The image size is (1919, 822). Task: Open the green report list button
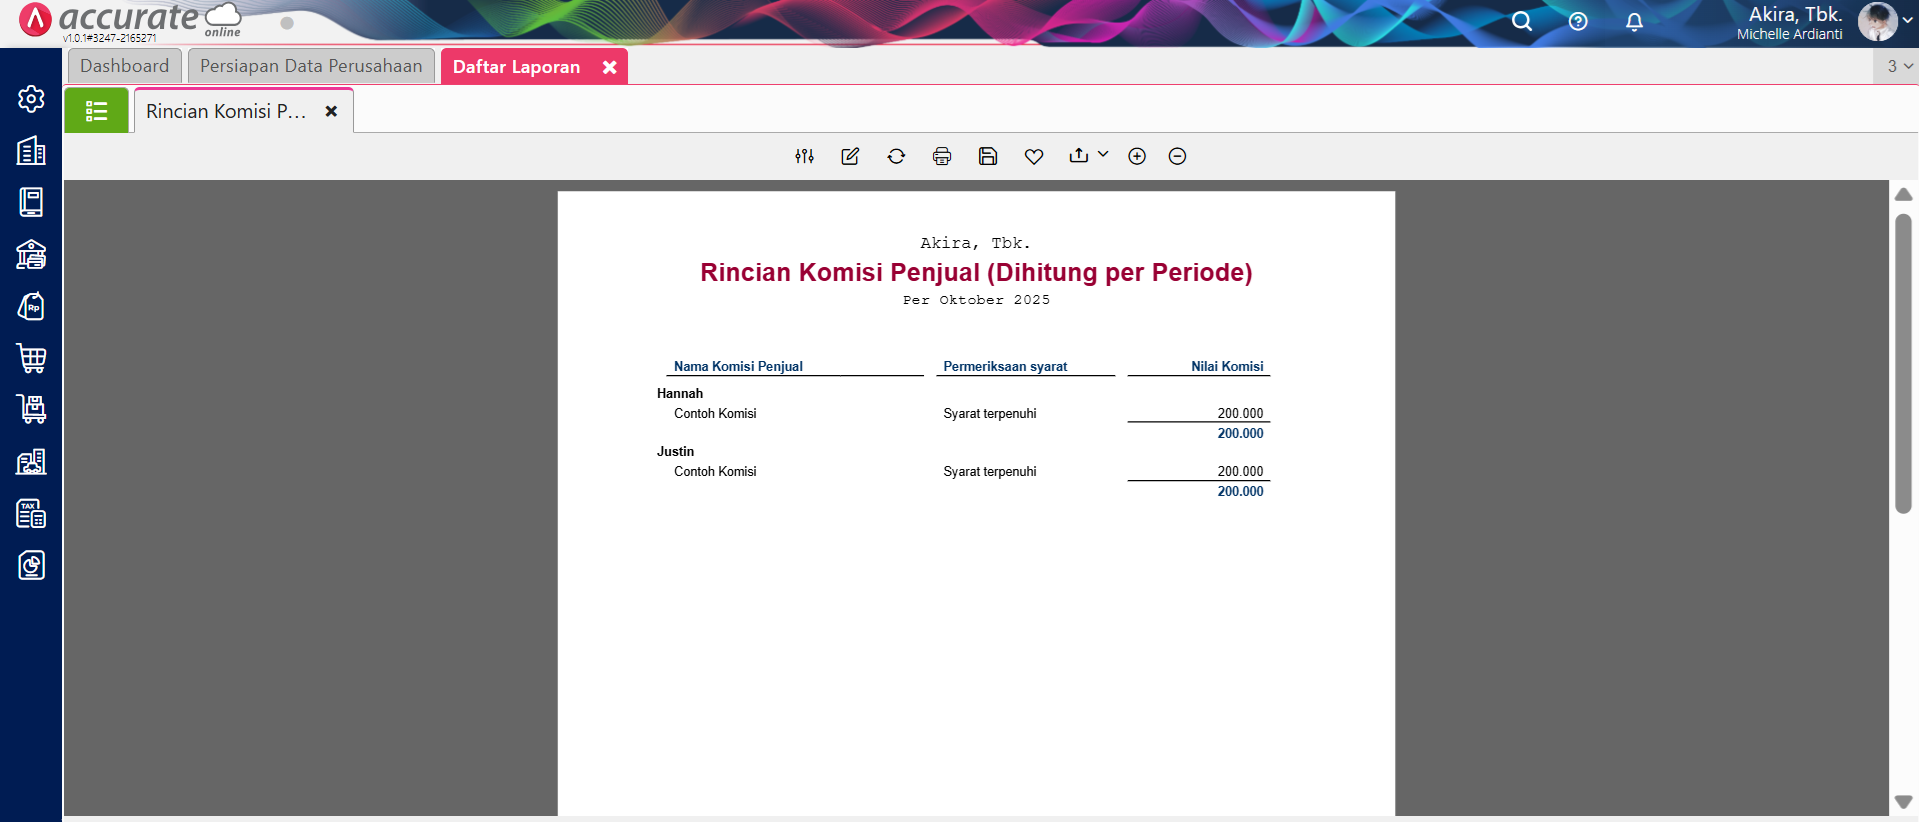[x=96, y=111]
